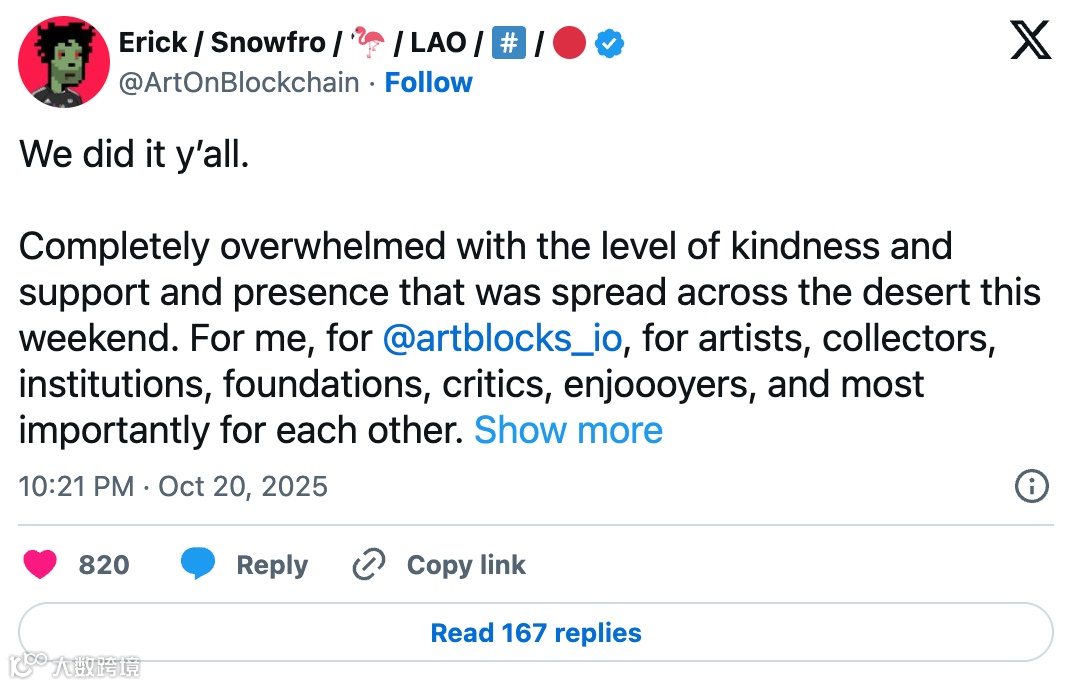Open the Erick / Snowfro display name
This screenshot has width=1078, height=686.
(221, 43)
